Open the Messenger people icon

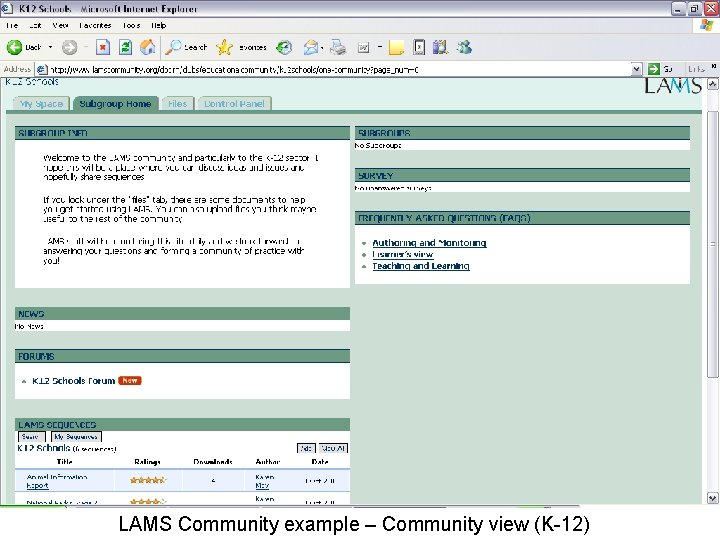click(x=464, y=47)
